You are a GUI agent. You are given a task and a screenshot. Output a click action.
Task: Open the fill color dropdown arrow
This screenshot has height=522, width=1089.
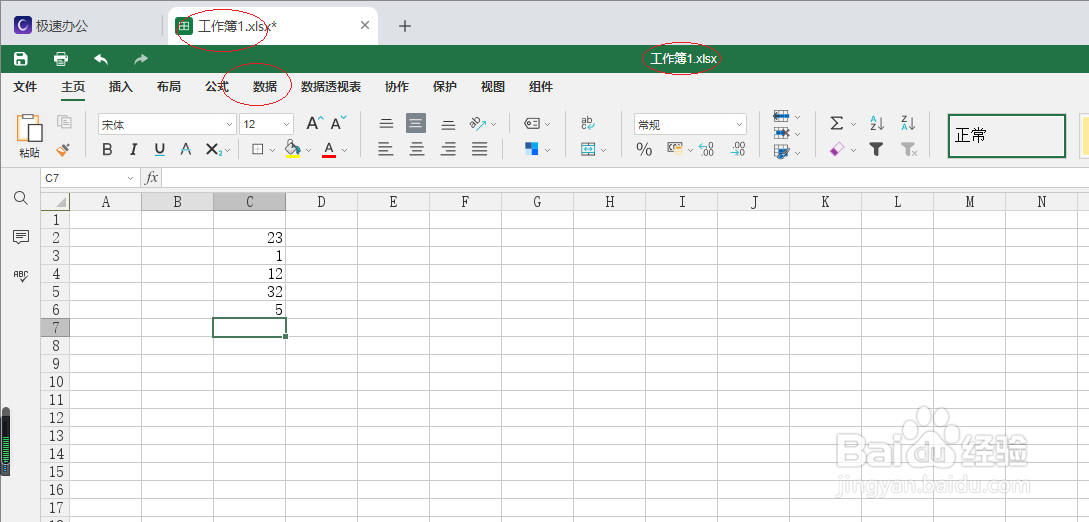click(x=308, y=150)
